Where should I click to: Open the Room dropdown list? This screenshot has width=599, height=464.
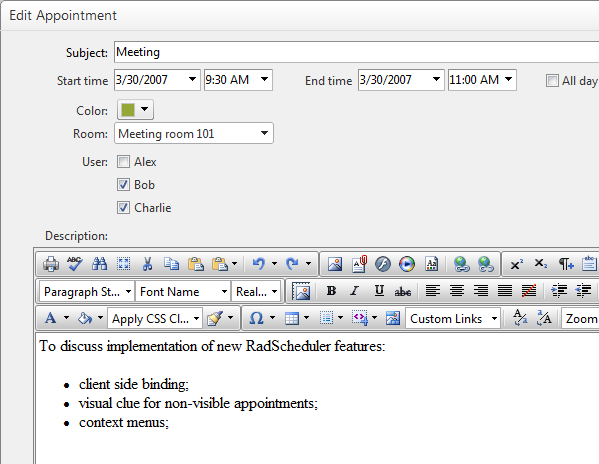click(x=194, y=133)
